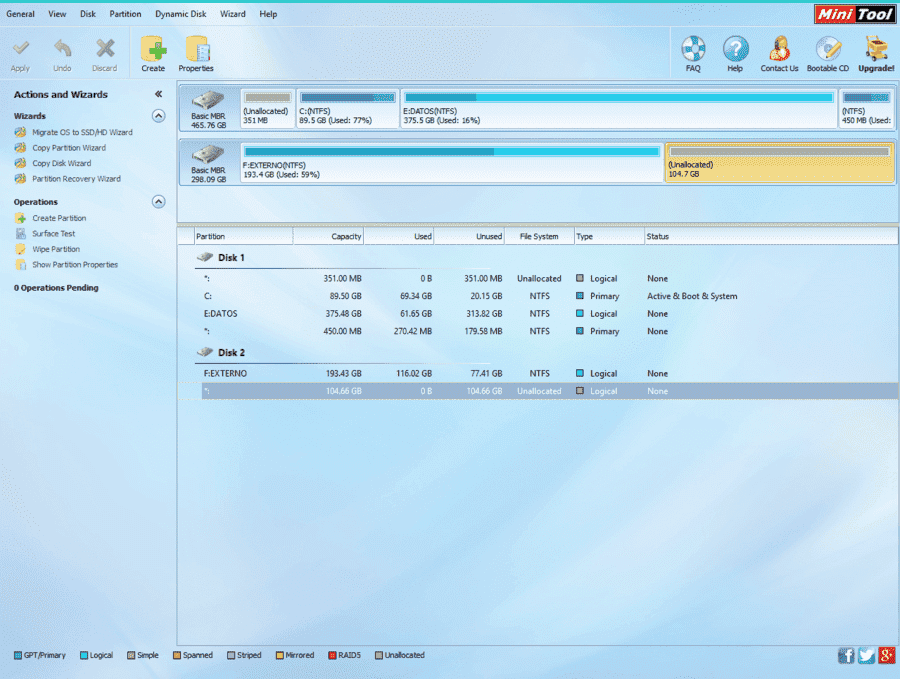Viewport: 900px width, 679px height.
Task: Select the C: partition row in list
Action: coord(538,296)
